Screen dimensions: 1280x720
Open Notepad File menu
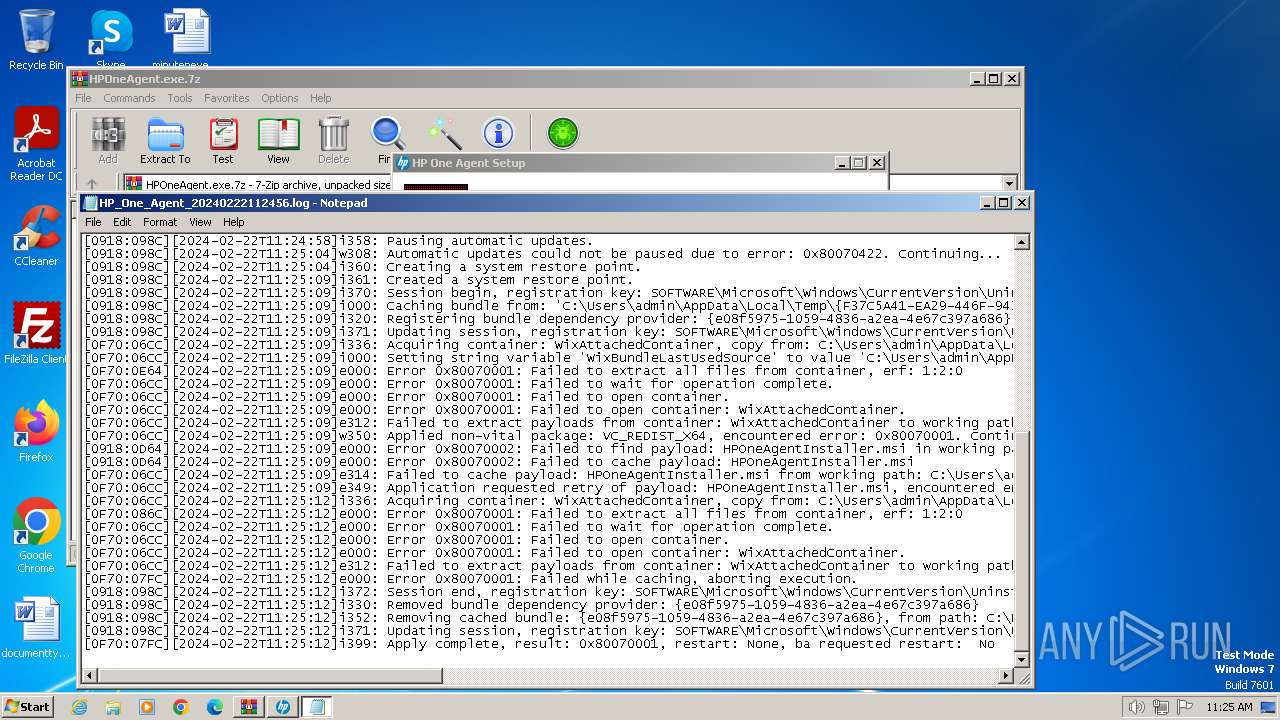pos(93,222)
